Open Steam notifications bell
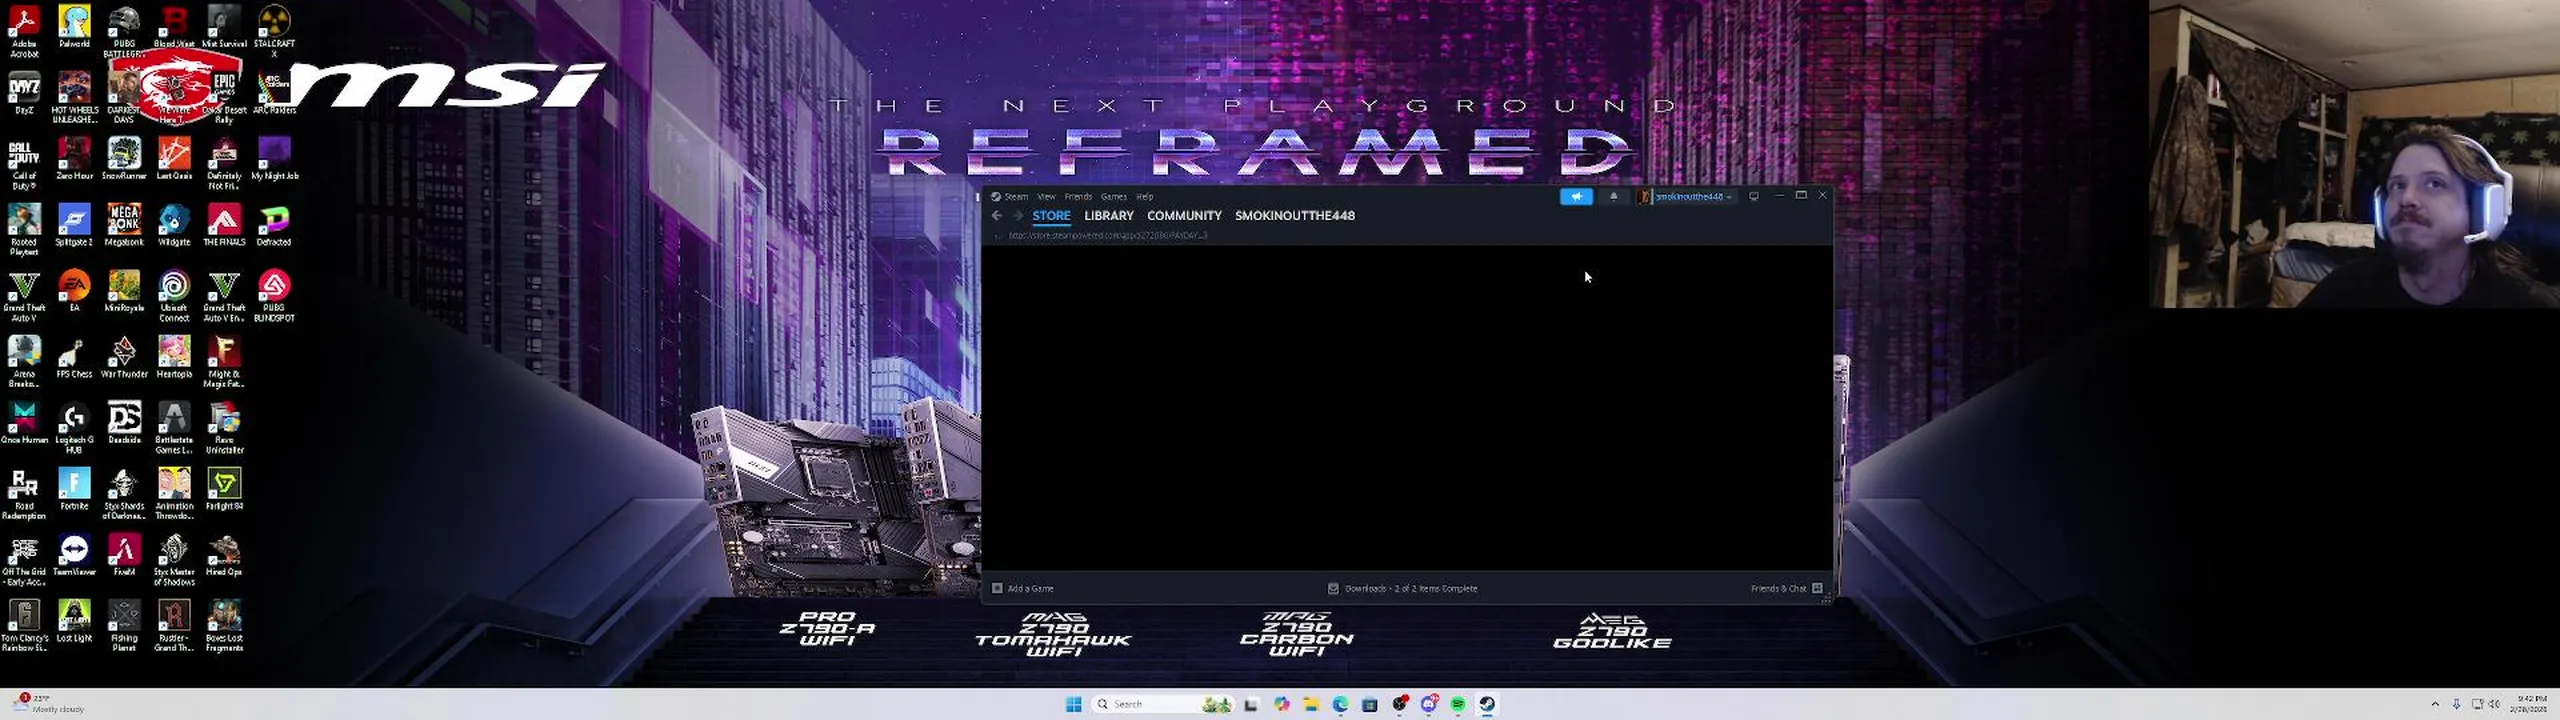Image resolution: width=2560 pixels, height=720 pixels. pos(1613,197)
